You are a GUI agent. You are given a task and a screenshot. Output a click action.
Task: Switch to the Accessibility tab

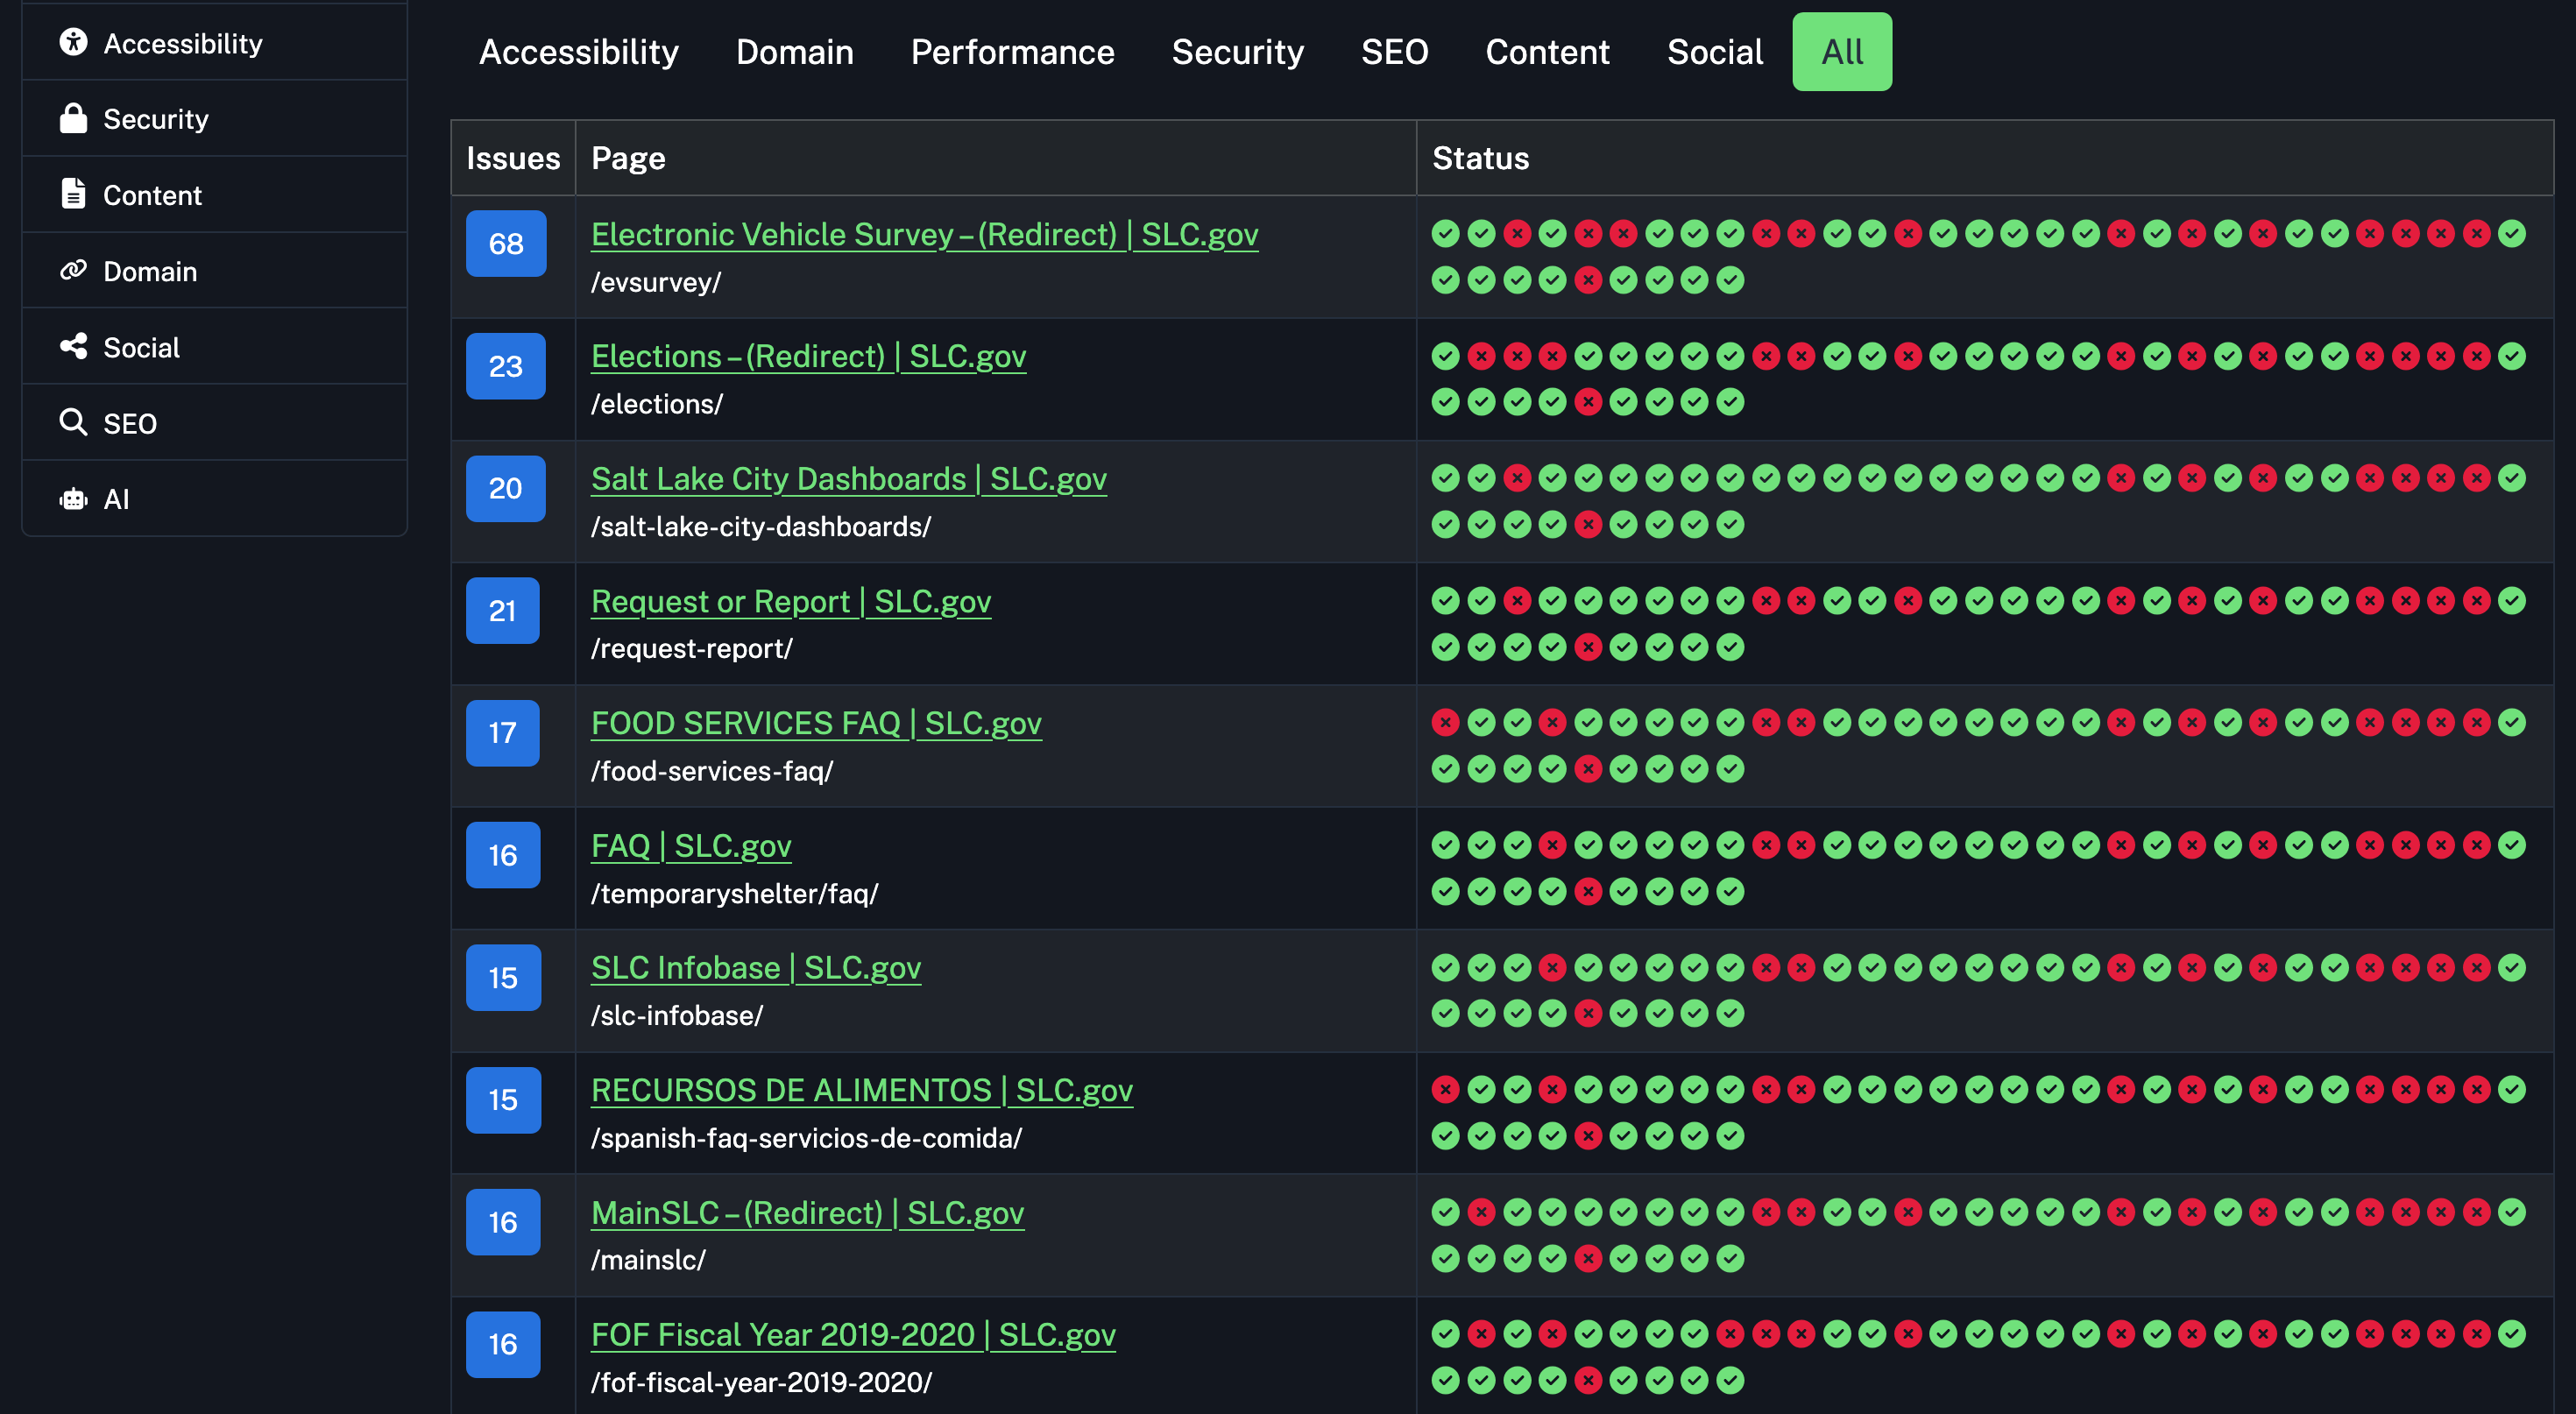click(578, 52)
